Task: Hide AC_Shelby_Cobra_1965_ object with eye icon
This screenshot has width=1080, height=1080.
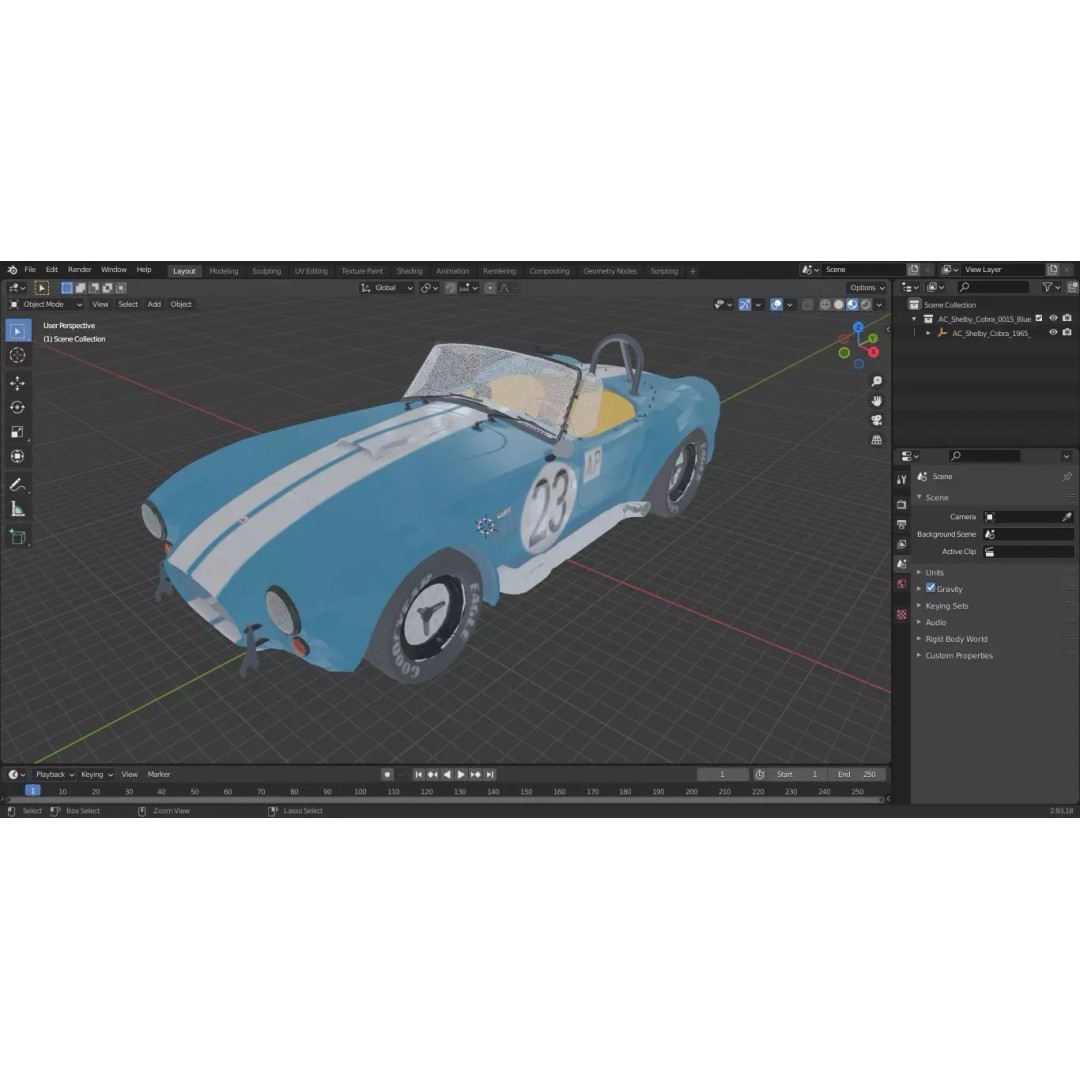Action: [x=1053, y=332]
